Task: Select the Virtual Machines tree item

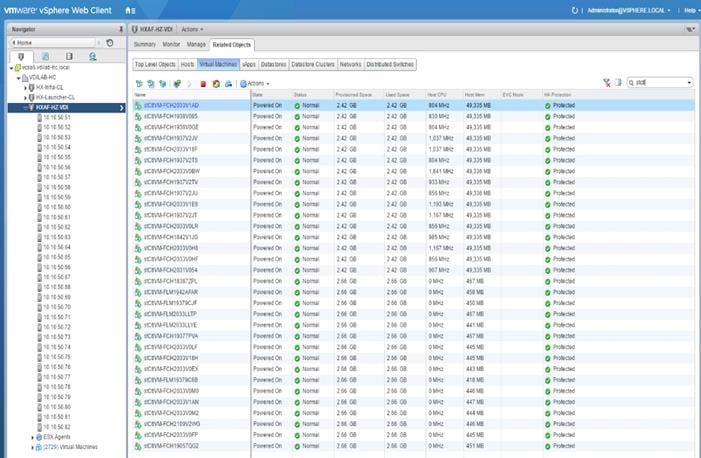Action: 71,447
